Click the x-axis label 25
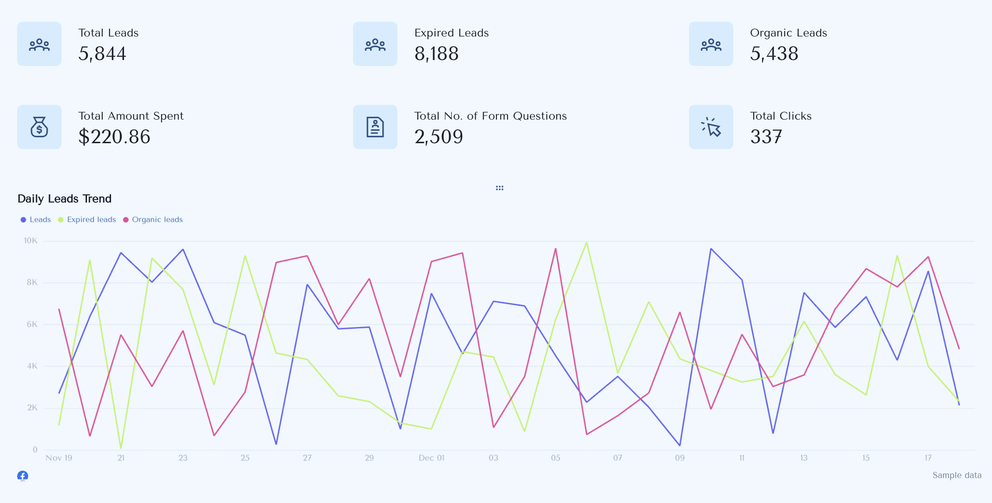 [245, 458]
